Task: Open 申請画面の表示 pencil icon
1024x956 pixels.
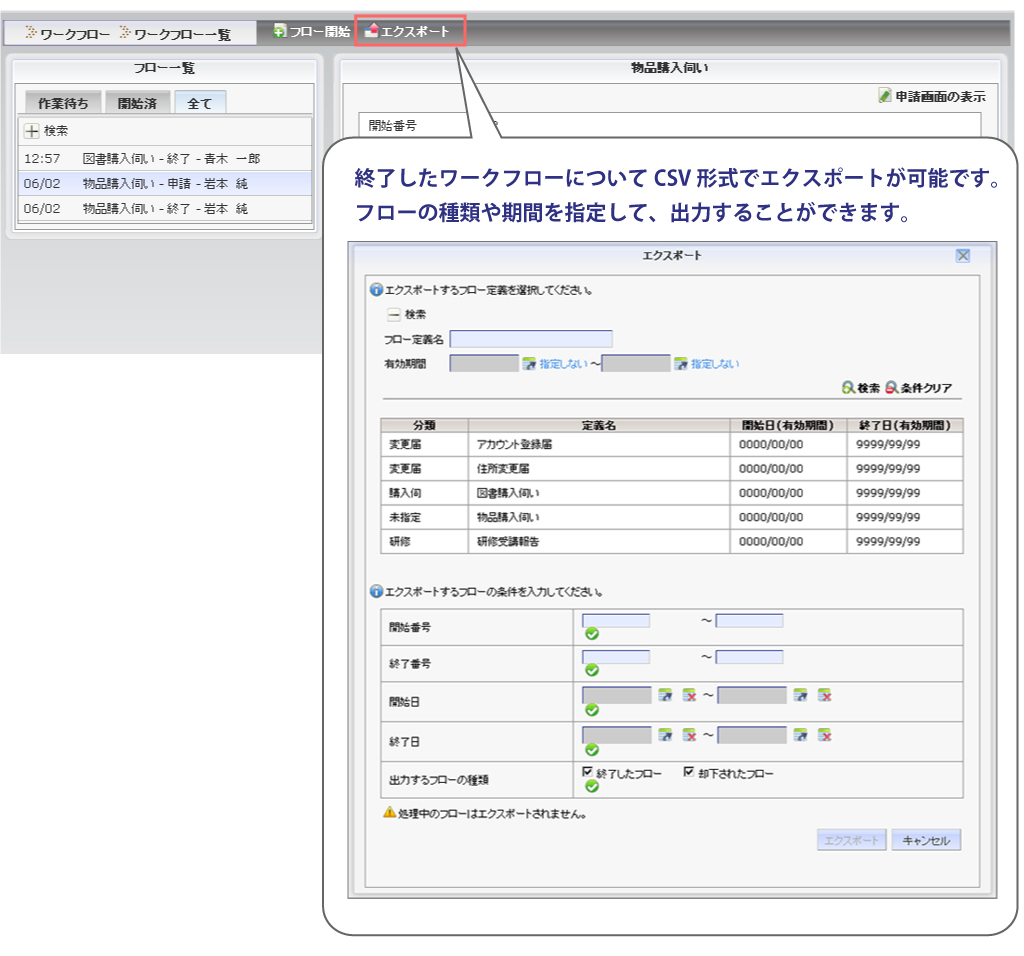Action: (x=885, y=96)
